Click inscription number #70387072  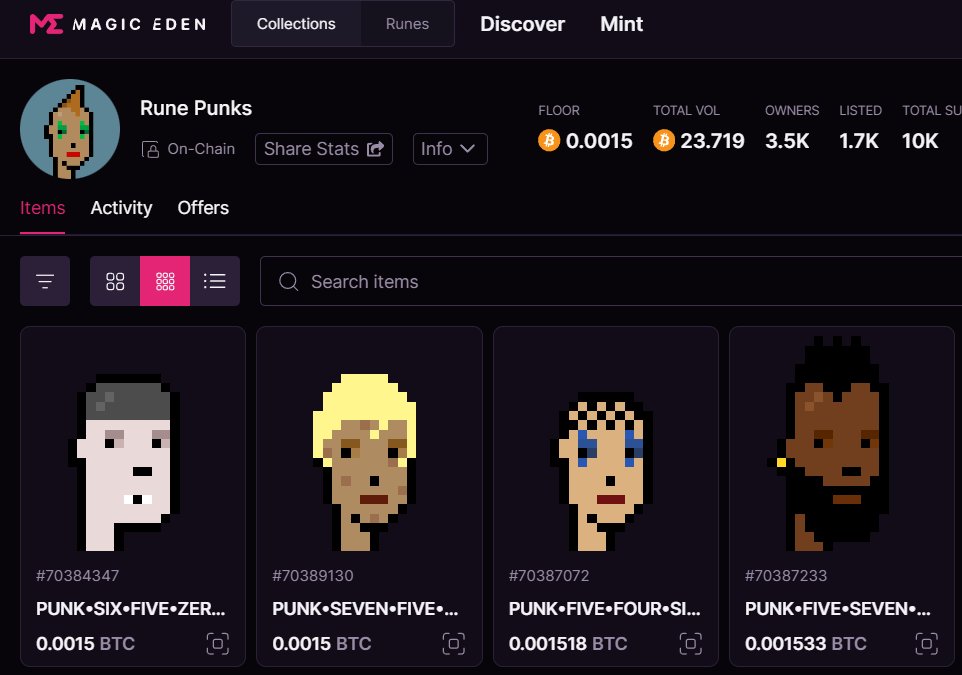[x=549, y=576]
